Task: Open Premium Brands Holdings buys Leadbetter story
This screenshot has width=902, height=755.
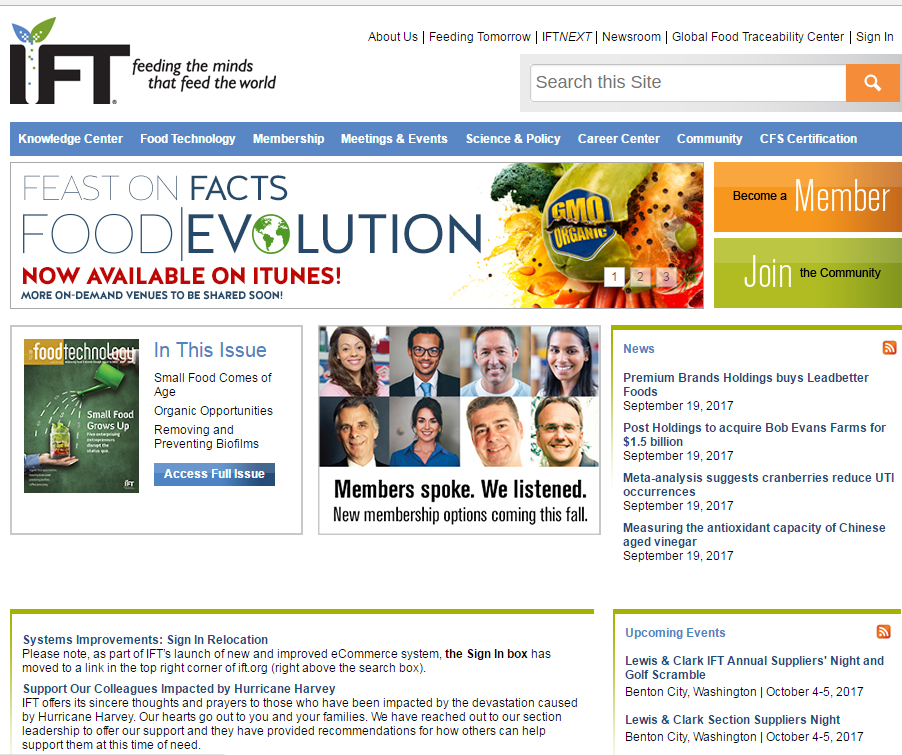Action: point(746,384)
